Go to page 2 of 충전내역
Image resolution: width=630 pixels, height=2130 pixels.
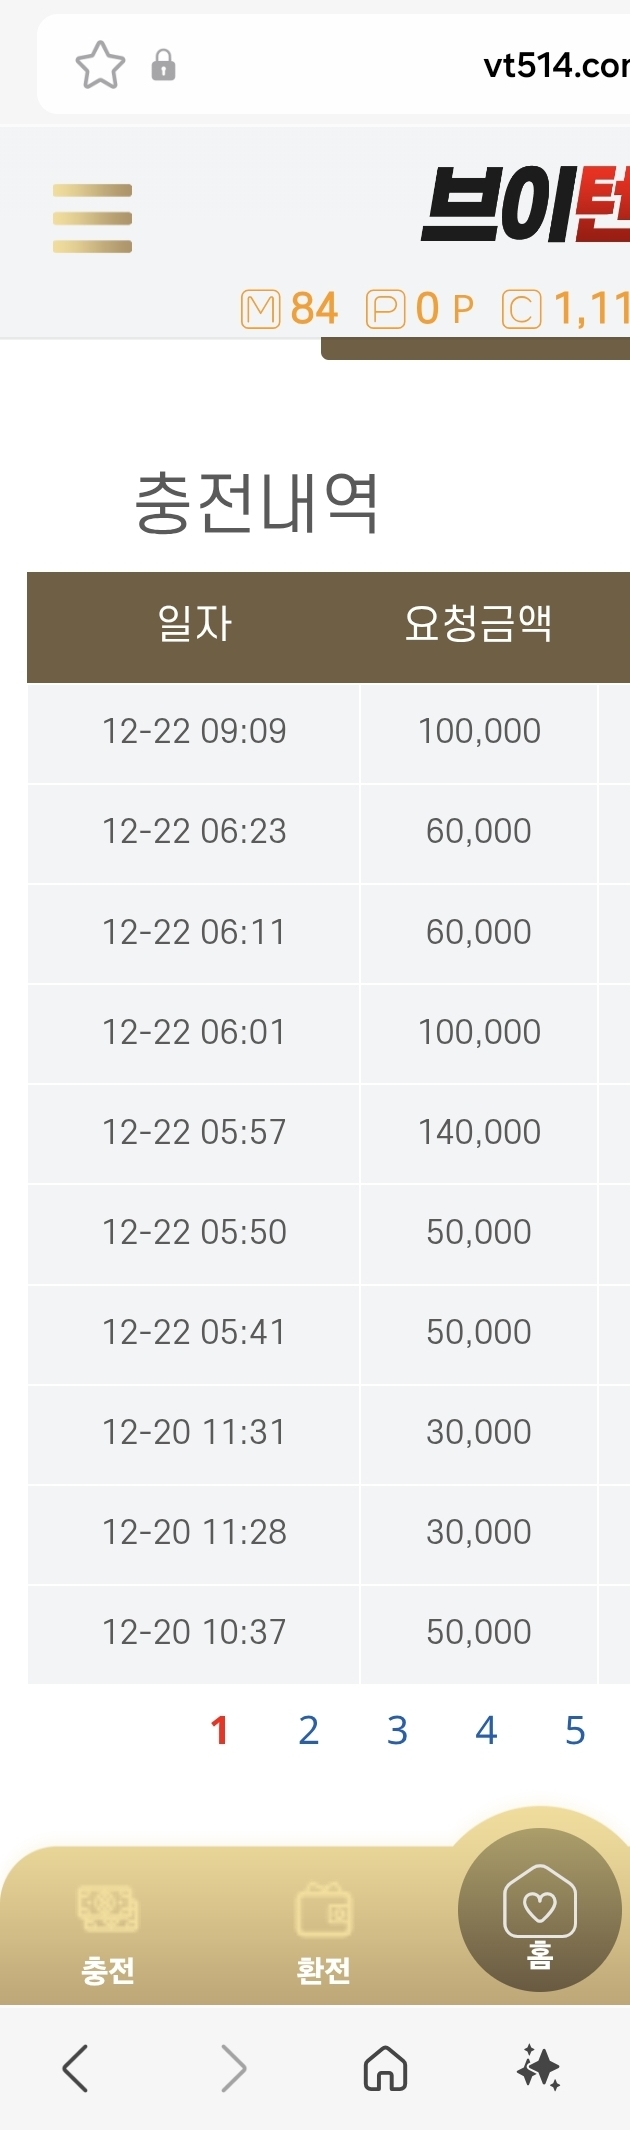point(308,1730)
